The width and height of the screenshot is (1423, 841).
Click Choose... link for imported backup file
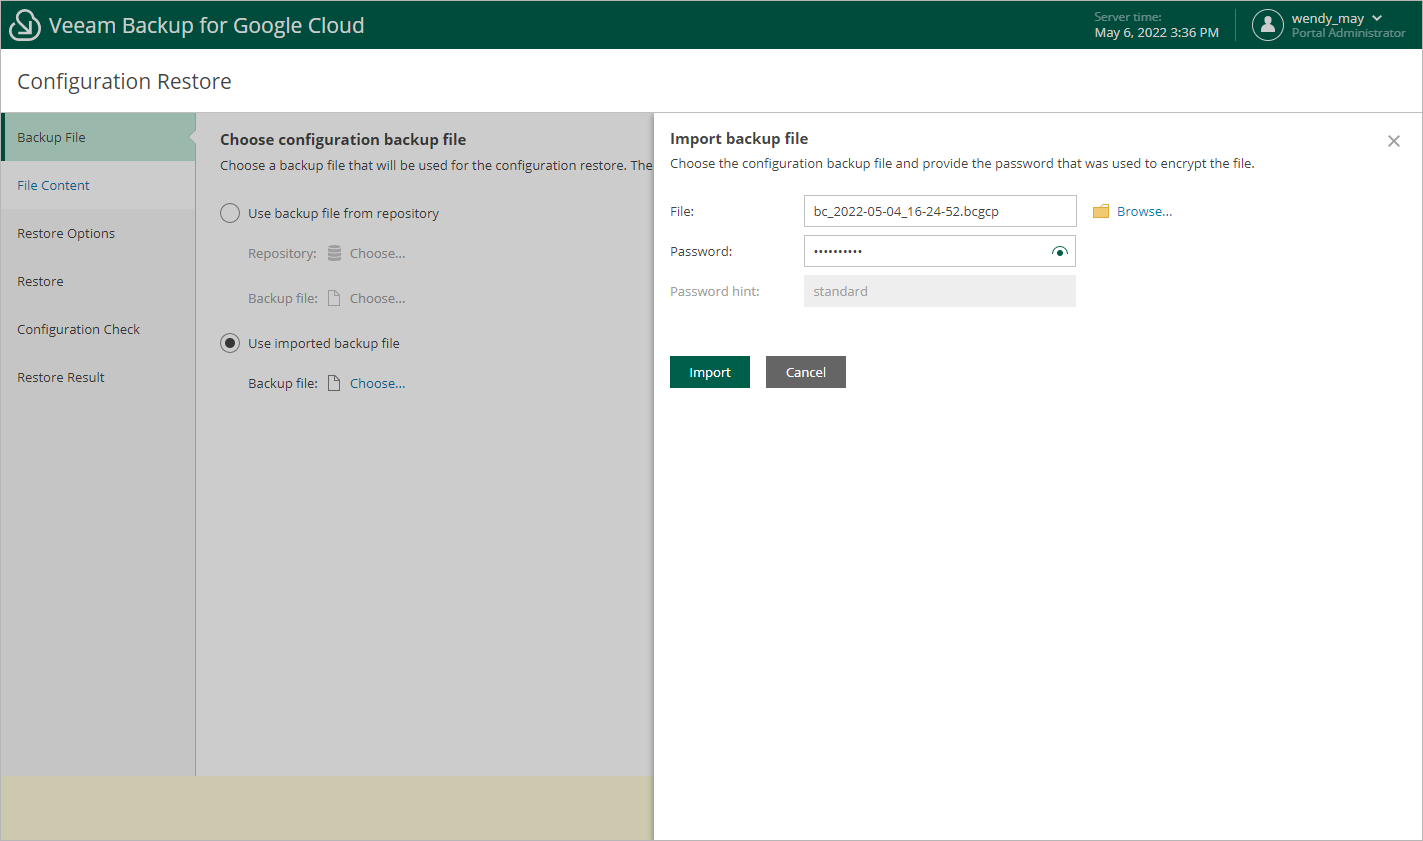[x=377, y=384]
